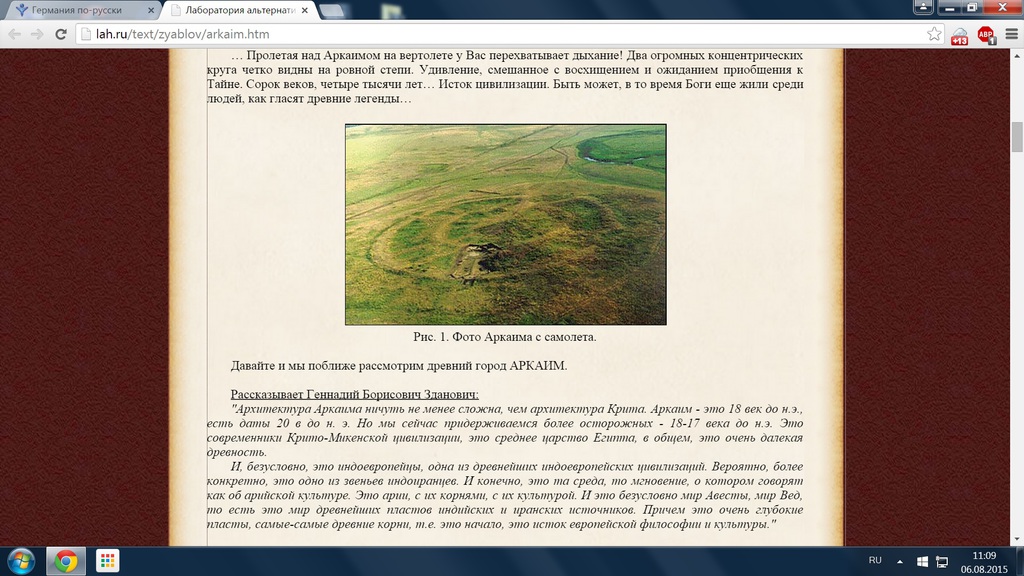Image resolution: width=1024 pixels, height=576 pixels.
Task: Open the extension icon with +13 badge
Action: point(960,35)
